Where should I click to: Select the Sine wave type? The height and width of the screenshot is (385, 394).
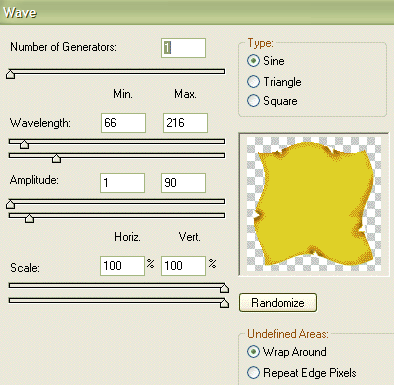tap(253, 61)
